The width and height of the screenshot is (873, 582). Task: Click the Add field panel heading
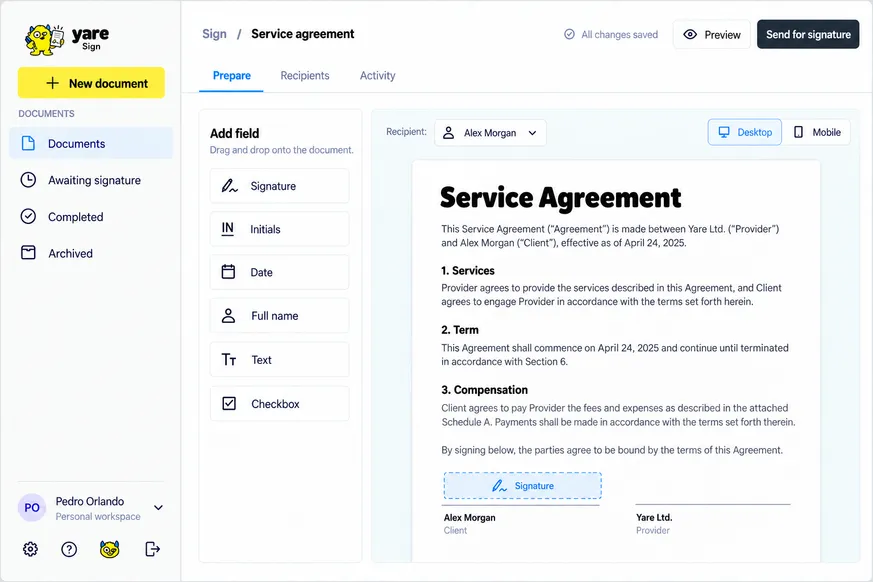pyautogui.click(x=234, y=134)
